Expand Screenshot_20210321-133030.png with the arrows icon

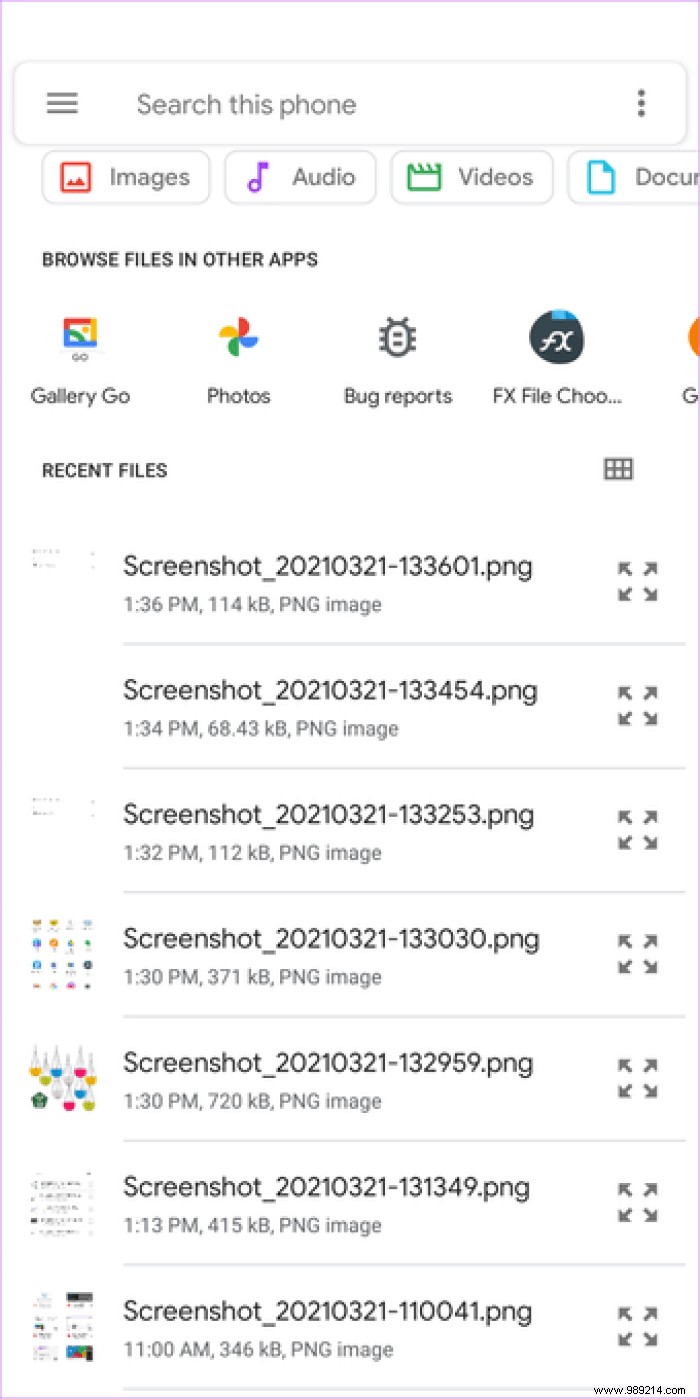(x=637, y=953)
